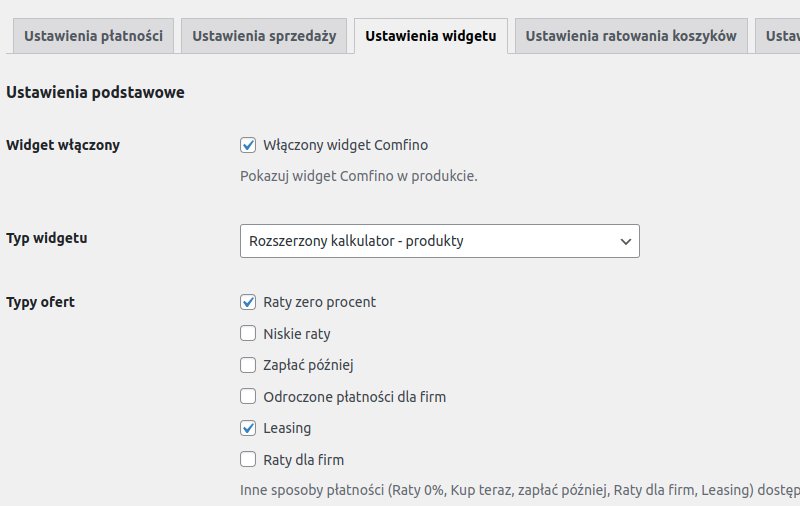Disable Raty zero procent offer
Viewport: 800px width, 506px height.
pos(248,302)
